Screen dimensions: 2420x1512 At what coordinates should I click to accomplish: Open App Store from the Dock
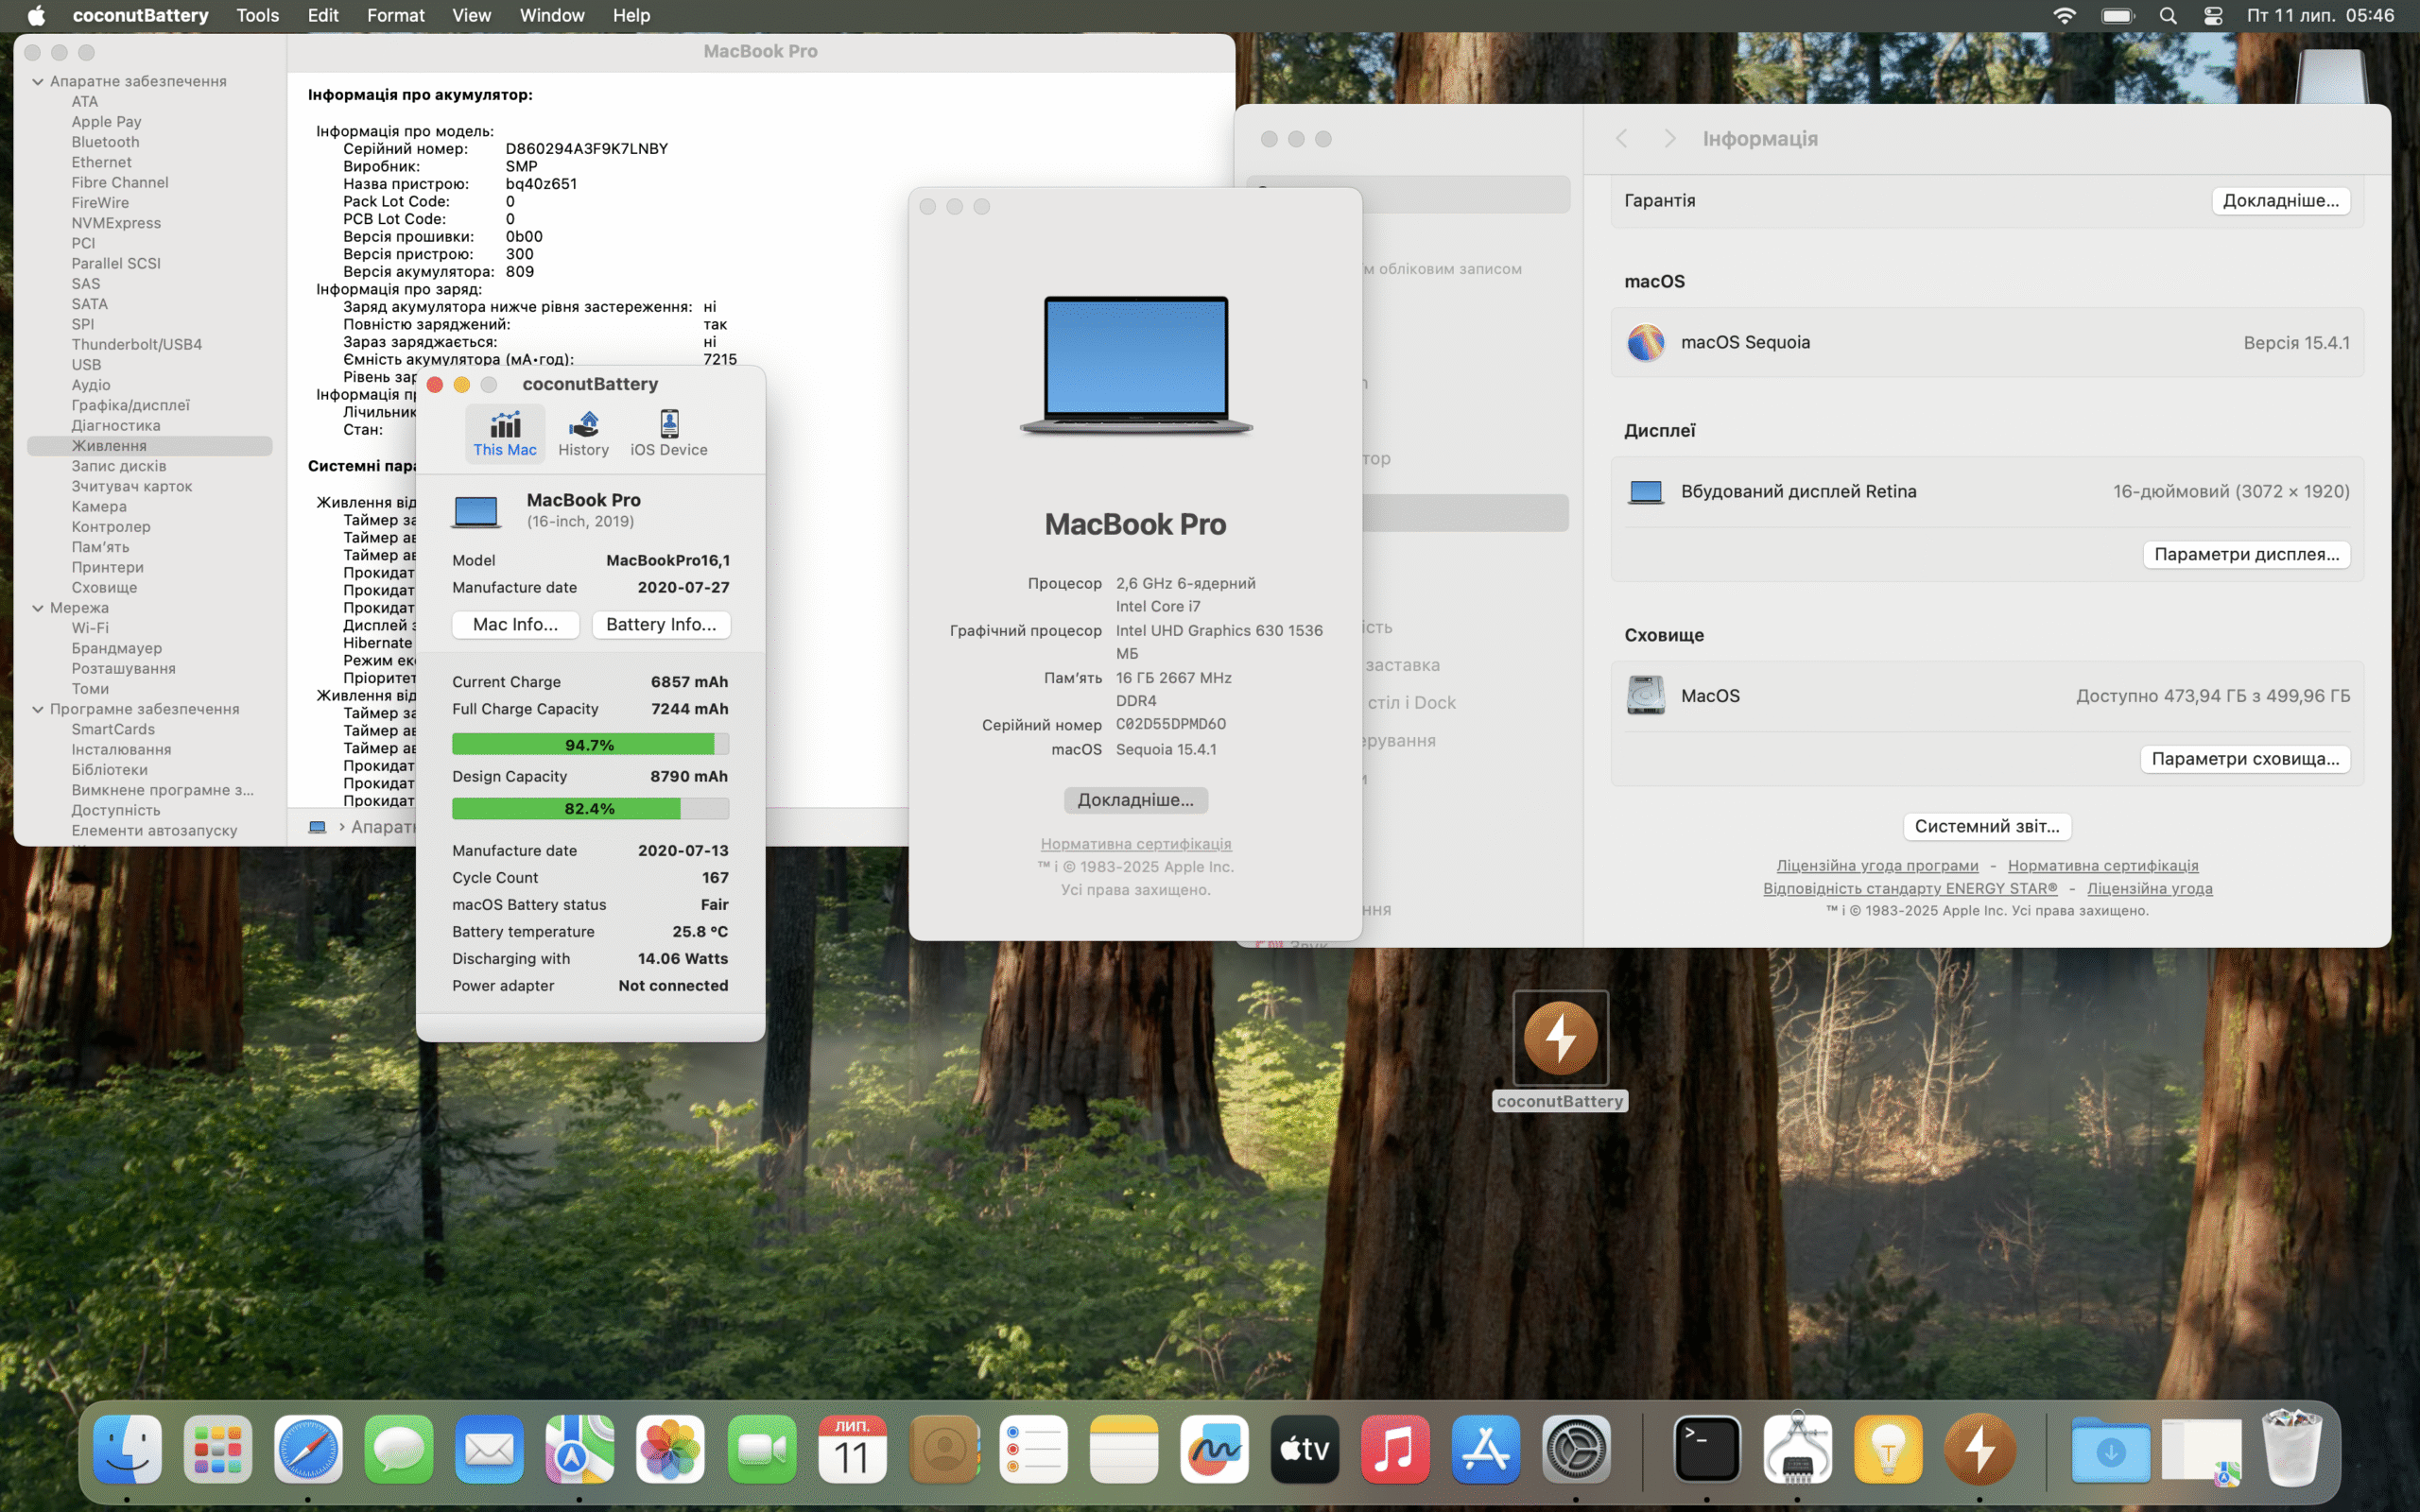[x=1486, y=1449]
